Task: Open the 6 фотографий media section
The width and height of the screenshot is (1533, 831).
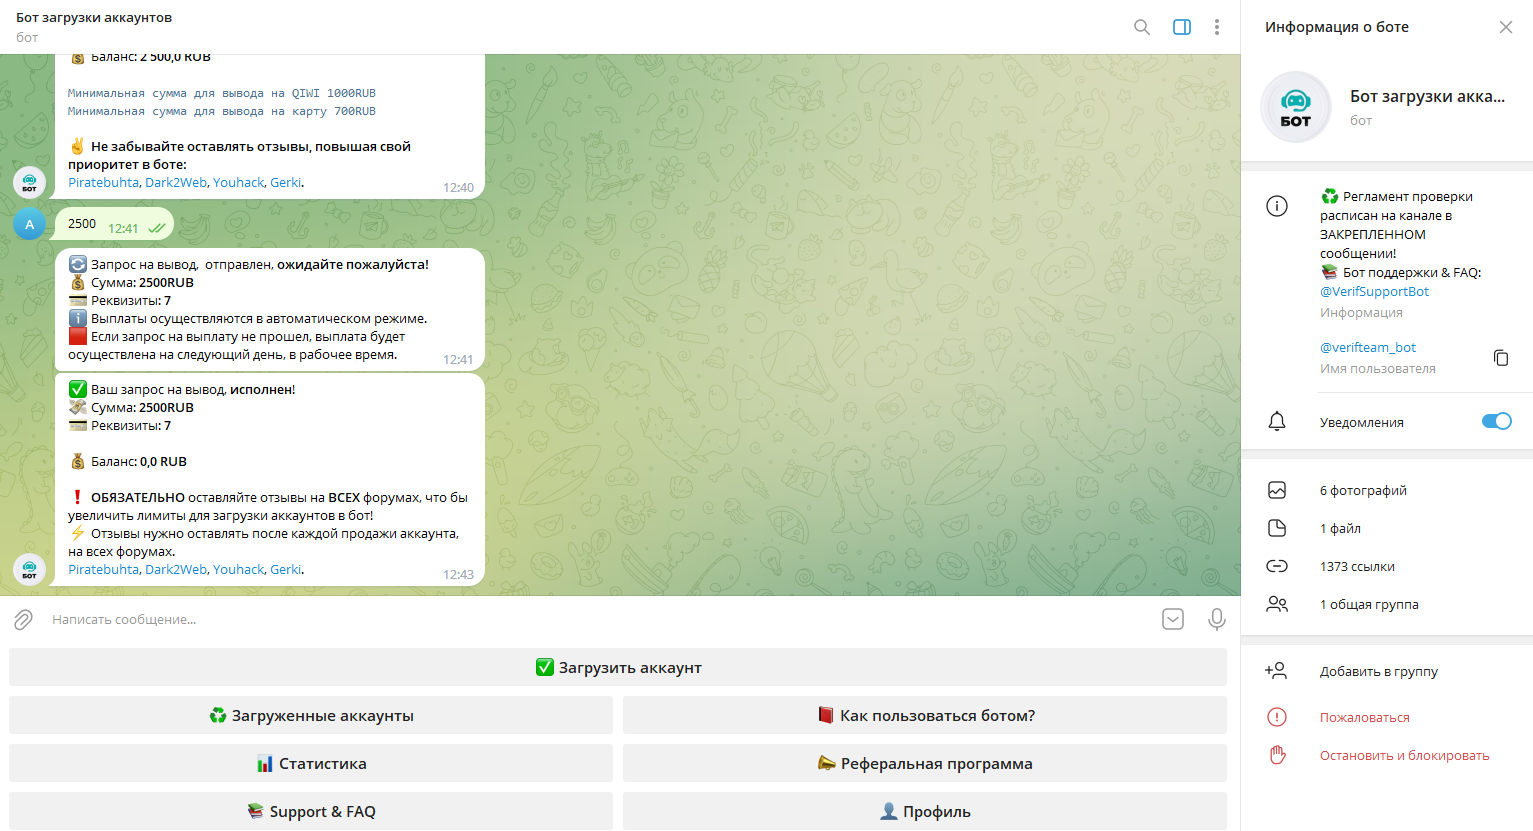Action: [x=1363, y=491]
